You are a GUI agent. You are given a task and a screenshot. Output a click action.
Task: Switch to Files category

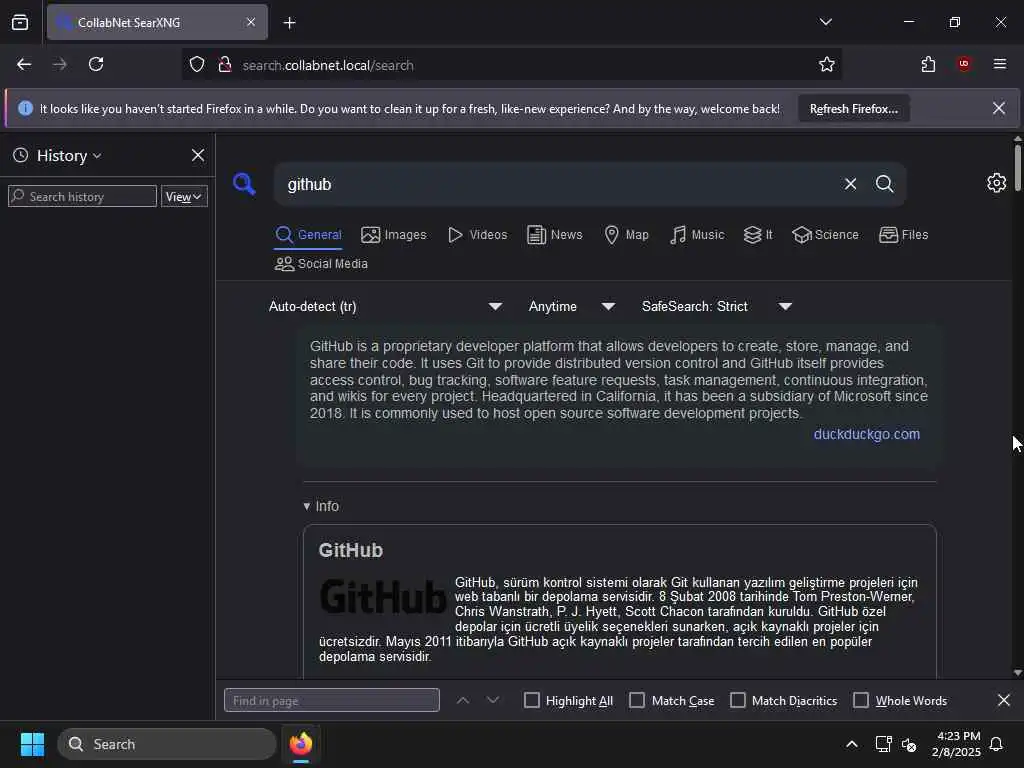click(x=904, y=235)
